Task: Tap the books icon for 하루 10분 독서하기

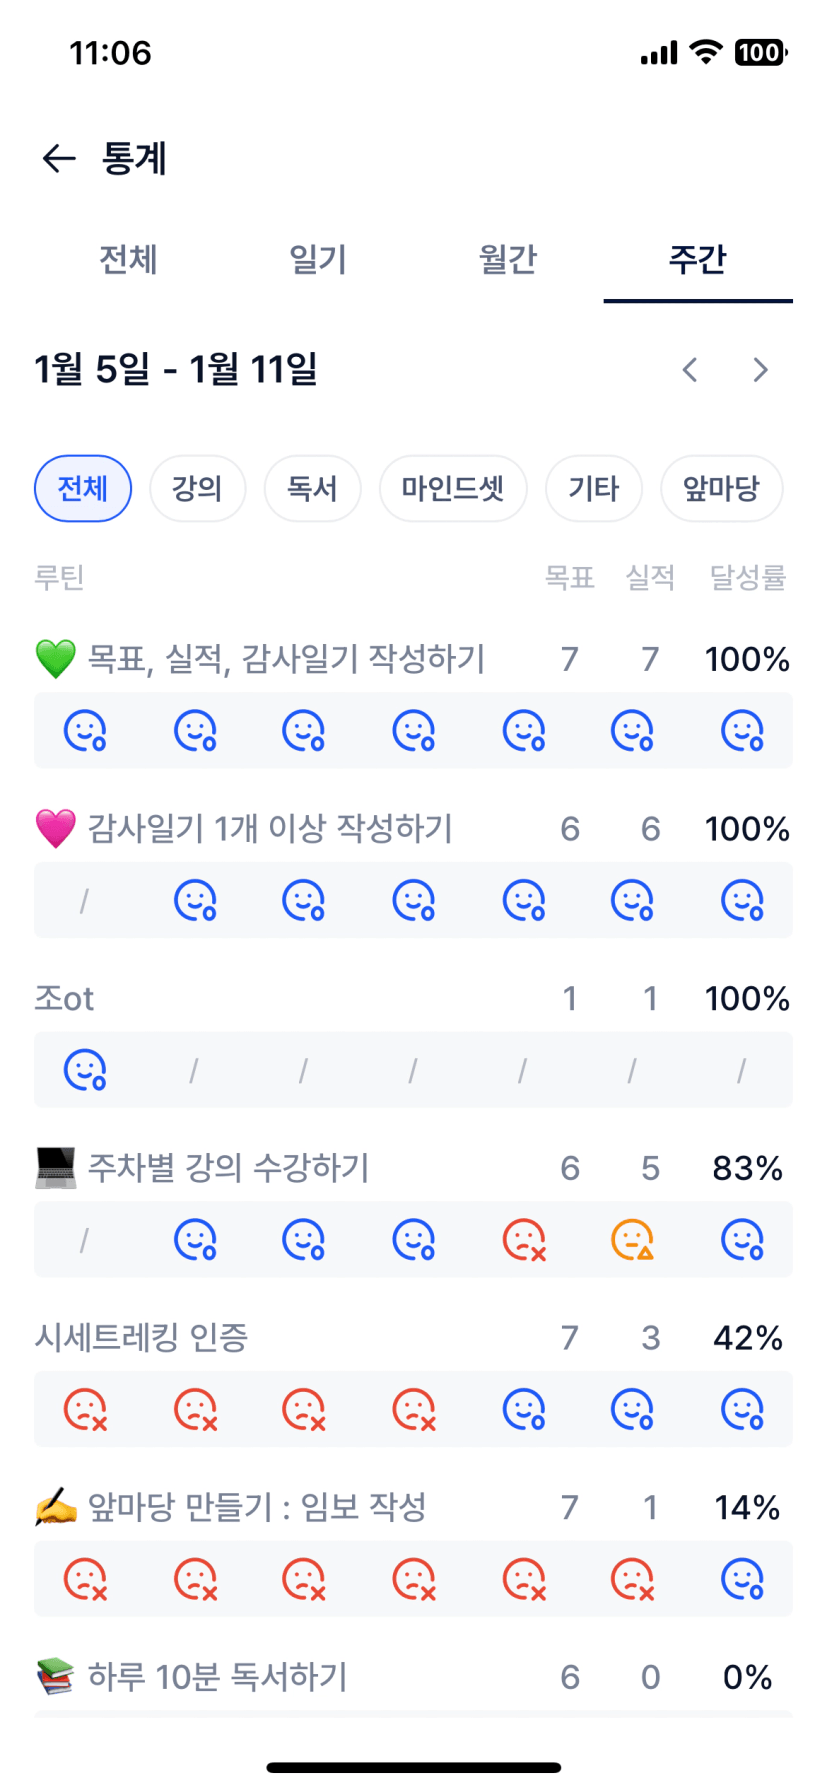Action: click(x=56, y=1677)
